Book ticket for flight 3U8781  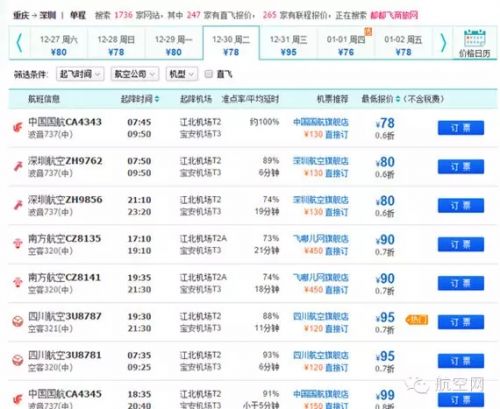(x=461, y=361)
